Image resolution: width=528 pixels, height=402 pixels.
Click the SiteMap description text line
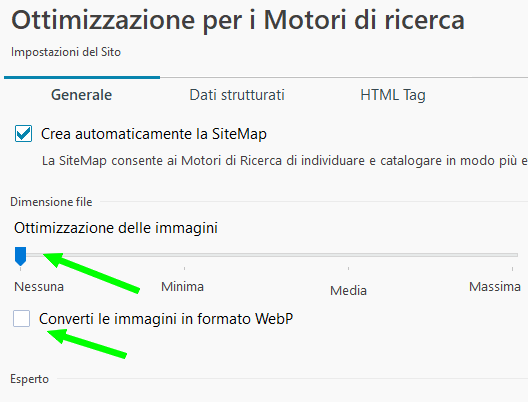285,161
